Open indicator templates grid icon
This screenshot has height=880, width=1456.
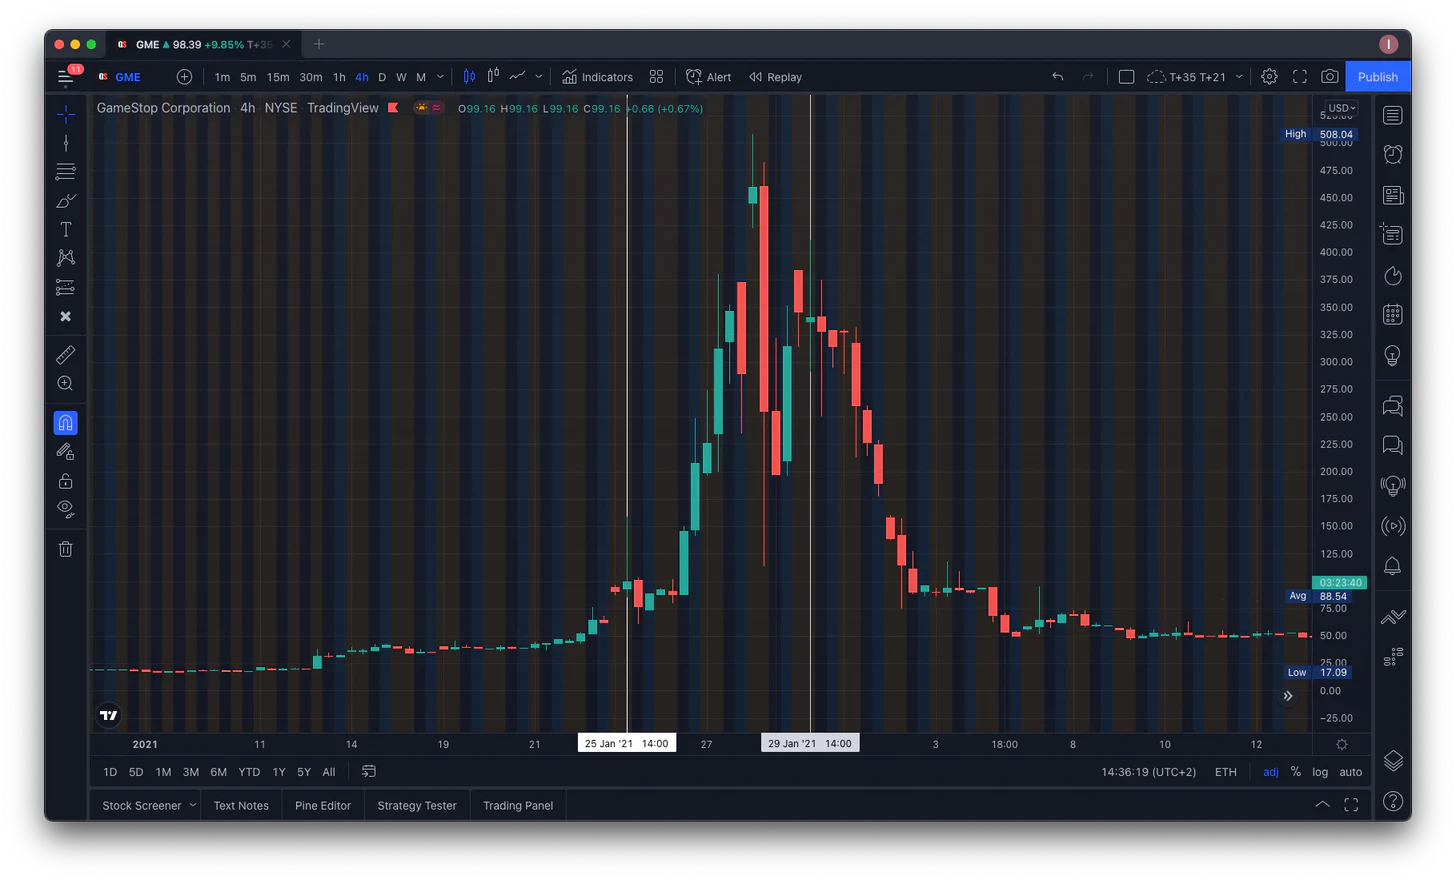click(x=656, y=77)
